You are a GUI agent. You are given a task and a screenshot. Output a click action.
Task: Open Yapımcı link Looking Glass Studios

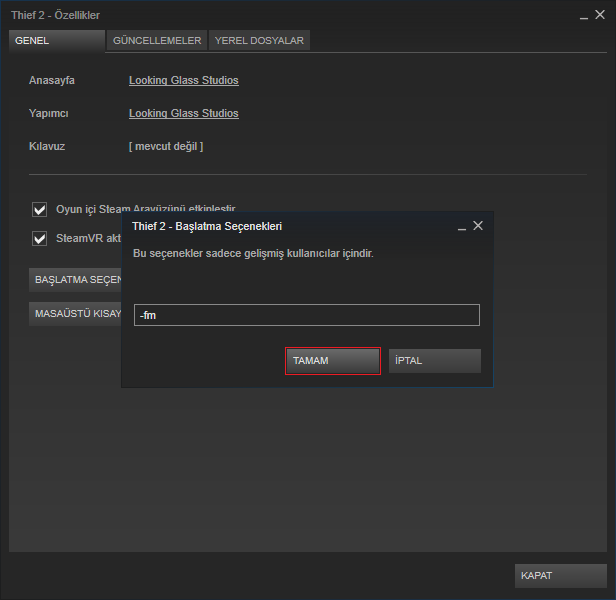coord(183,113)
